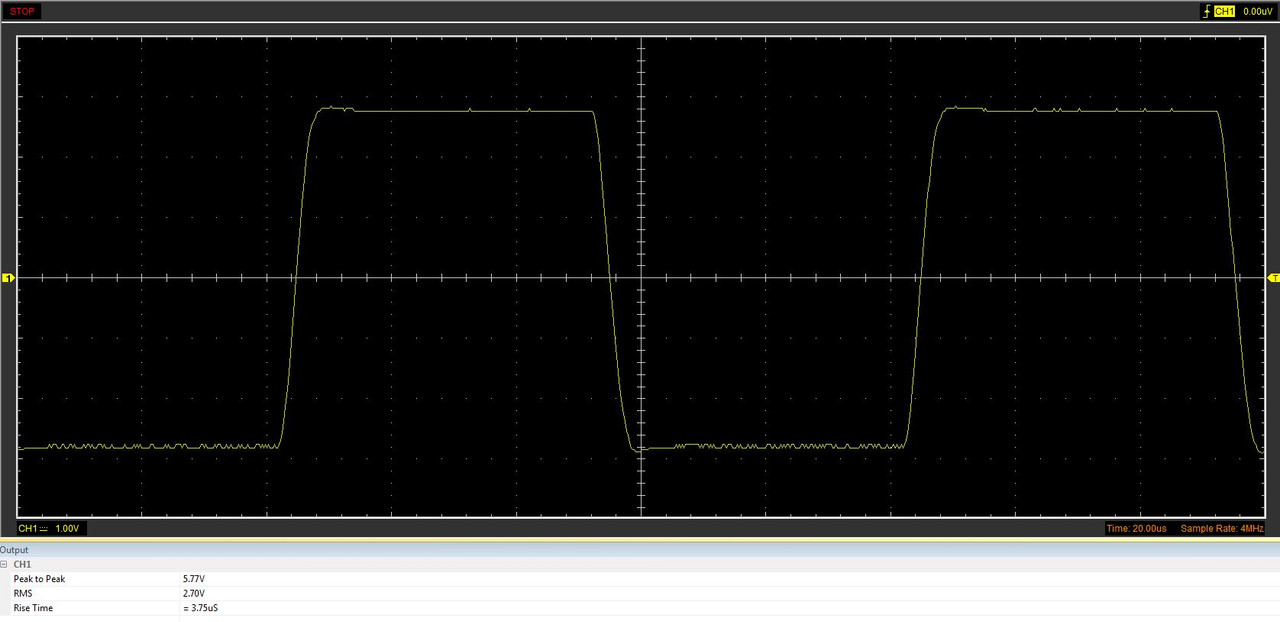The image size is (1280, 622).
Task: Click the CH1 label in Output tree
Action: [x=22, y=564]
